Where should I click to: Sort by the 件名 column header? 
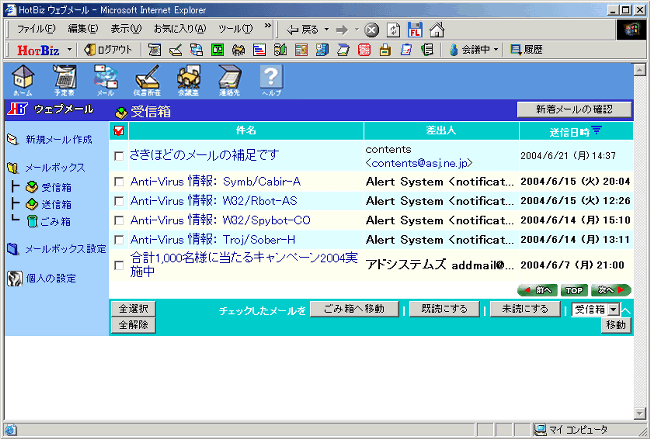coord(246,131)
